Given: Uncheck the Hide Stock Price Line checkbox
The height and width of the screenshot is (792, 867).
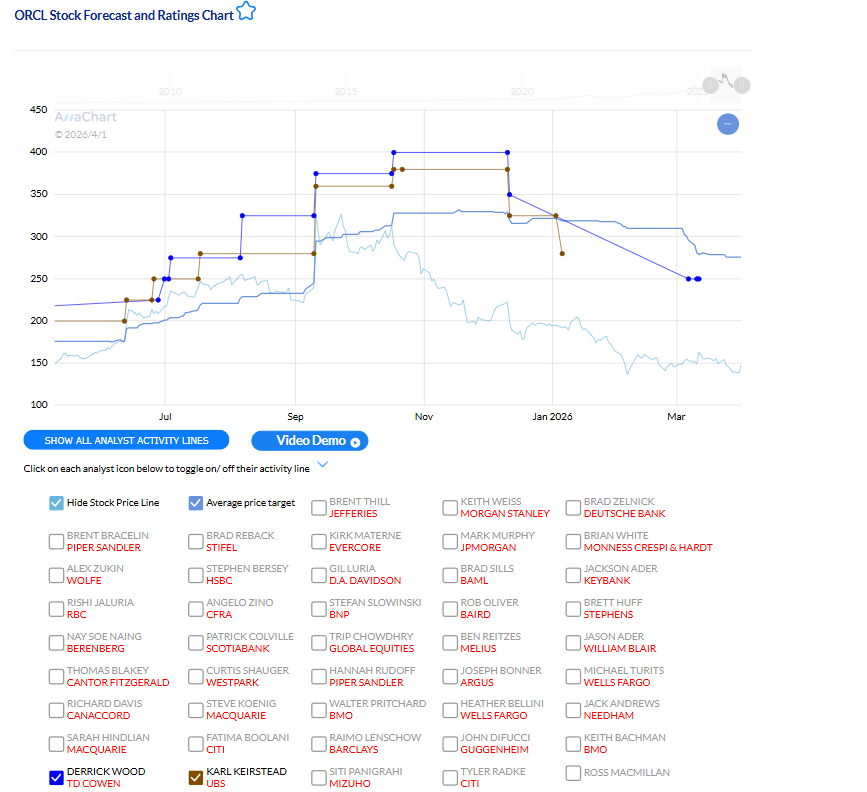Looking at the screenshot, I should pos(56,503).
